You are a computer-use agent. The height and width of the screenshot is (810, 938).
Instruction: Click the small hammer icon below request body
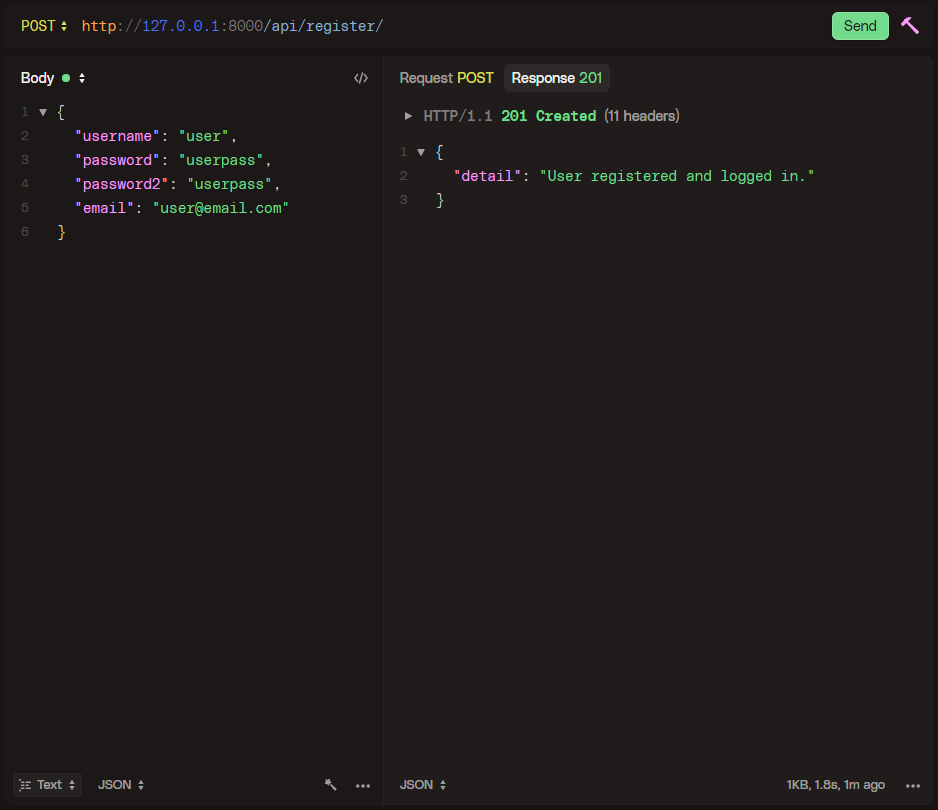point(331,785)
